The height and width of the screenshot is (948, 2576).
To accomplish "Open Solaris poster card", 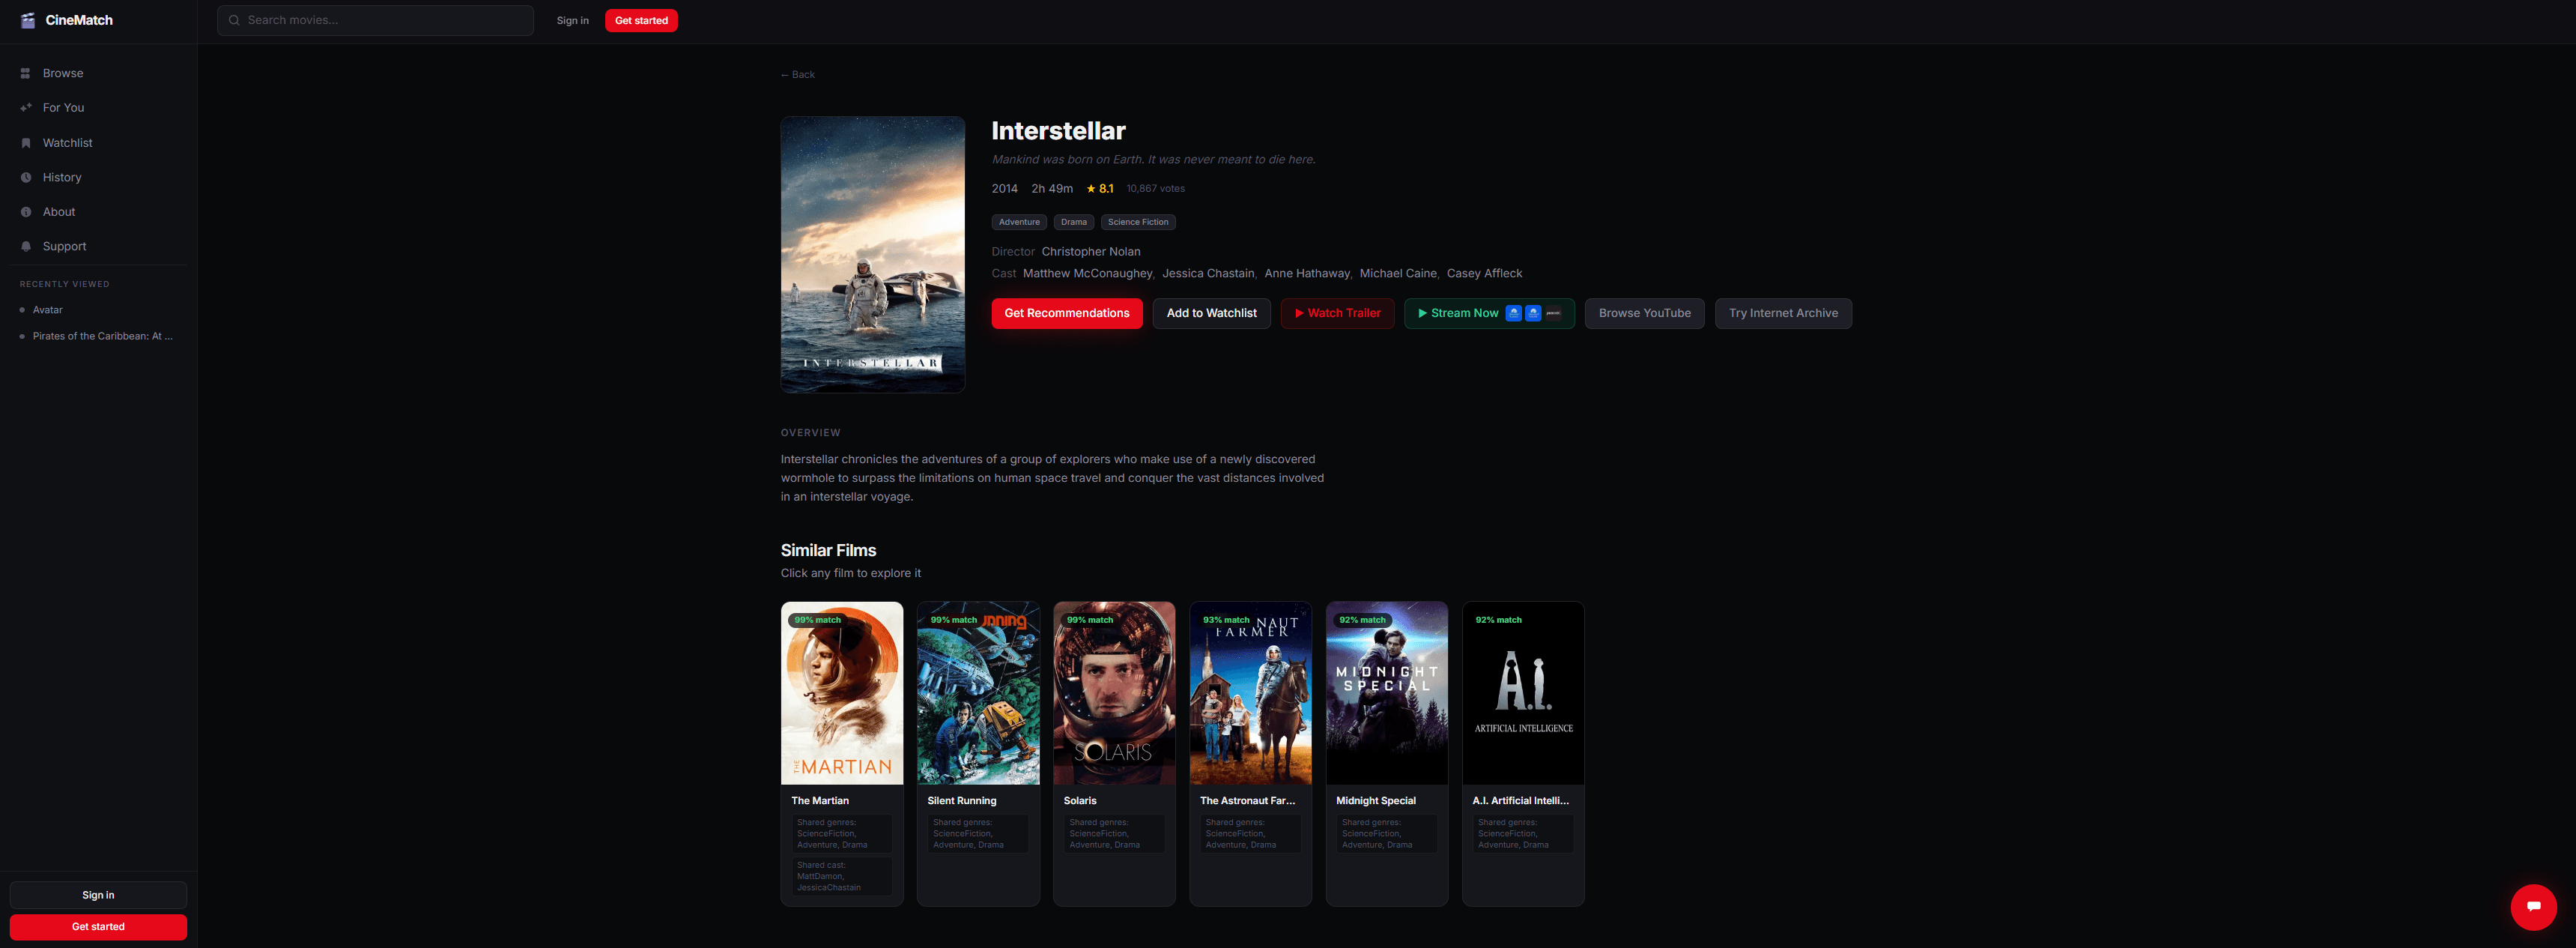I will (1114, 693).
